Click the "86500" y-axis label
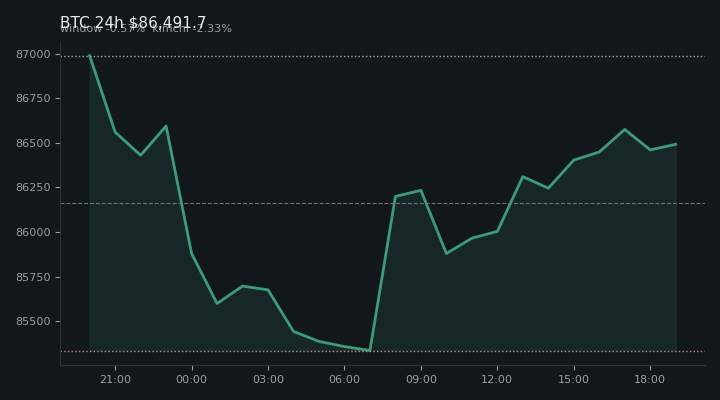 pos(33,143)
